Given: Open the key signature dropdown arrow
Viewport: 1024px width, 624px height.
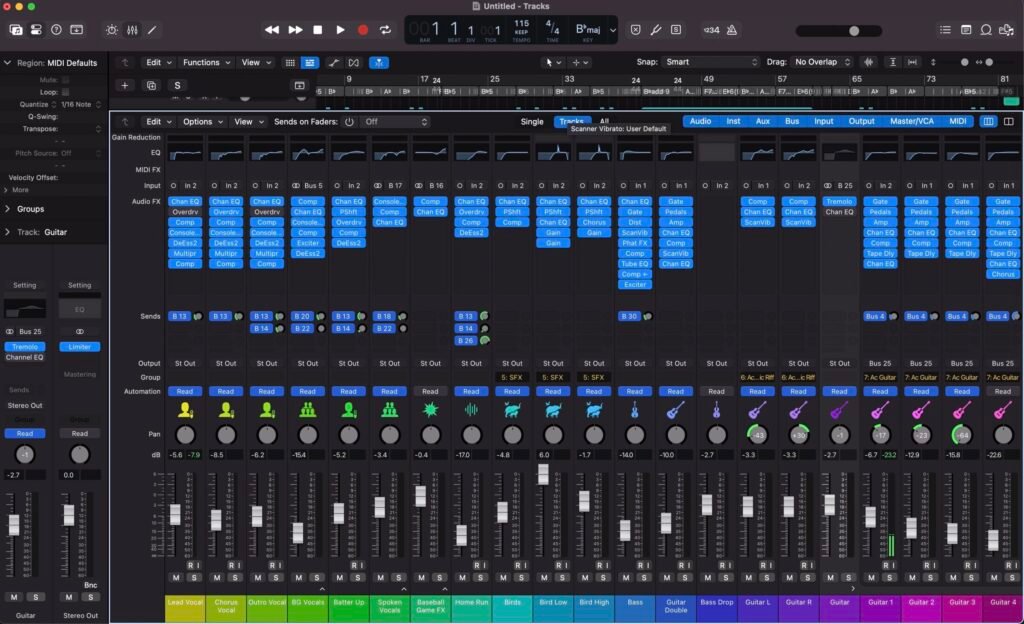Looking at the screenshot, I should click(x=613, y=30).
